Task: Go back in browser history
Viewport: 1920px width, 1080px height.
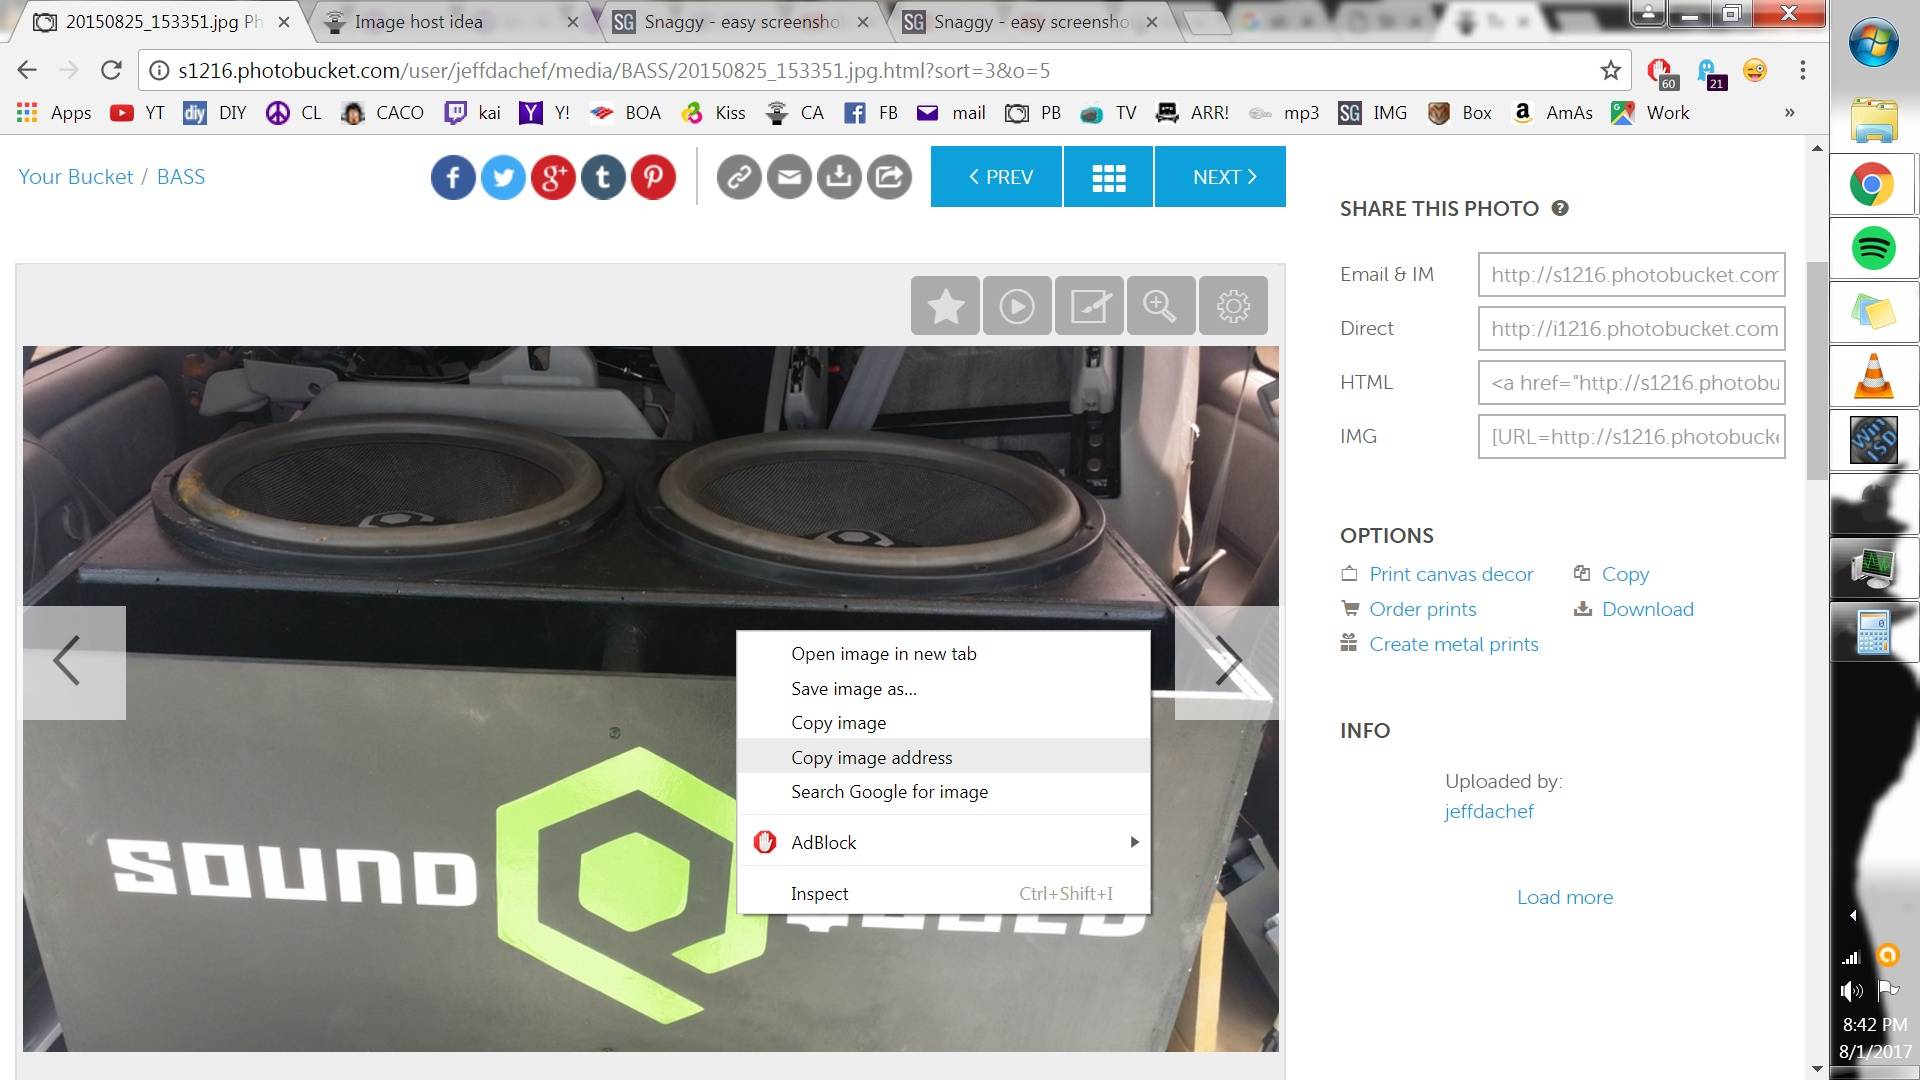Action: [x=27, y=70]
